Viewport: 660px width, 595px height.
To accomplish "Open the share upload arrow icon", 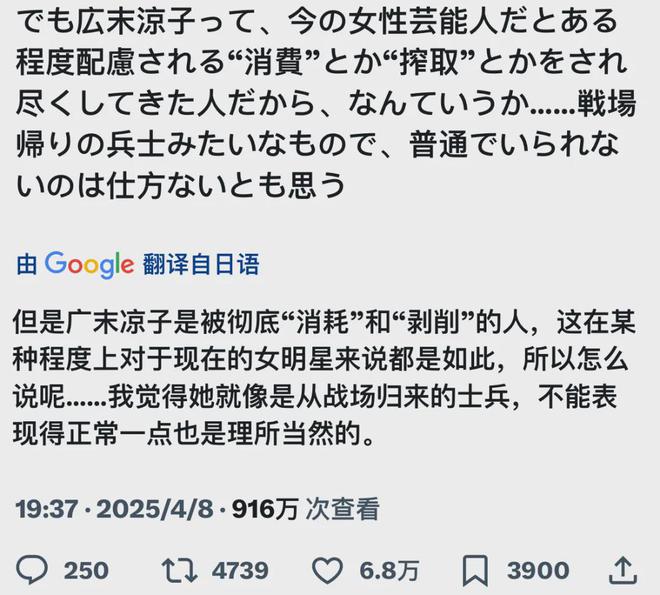I will tap(623, 570).
